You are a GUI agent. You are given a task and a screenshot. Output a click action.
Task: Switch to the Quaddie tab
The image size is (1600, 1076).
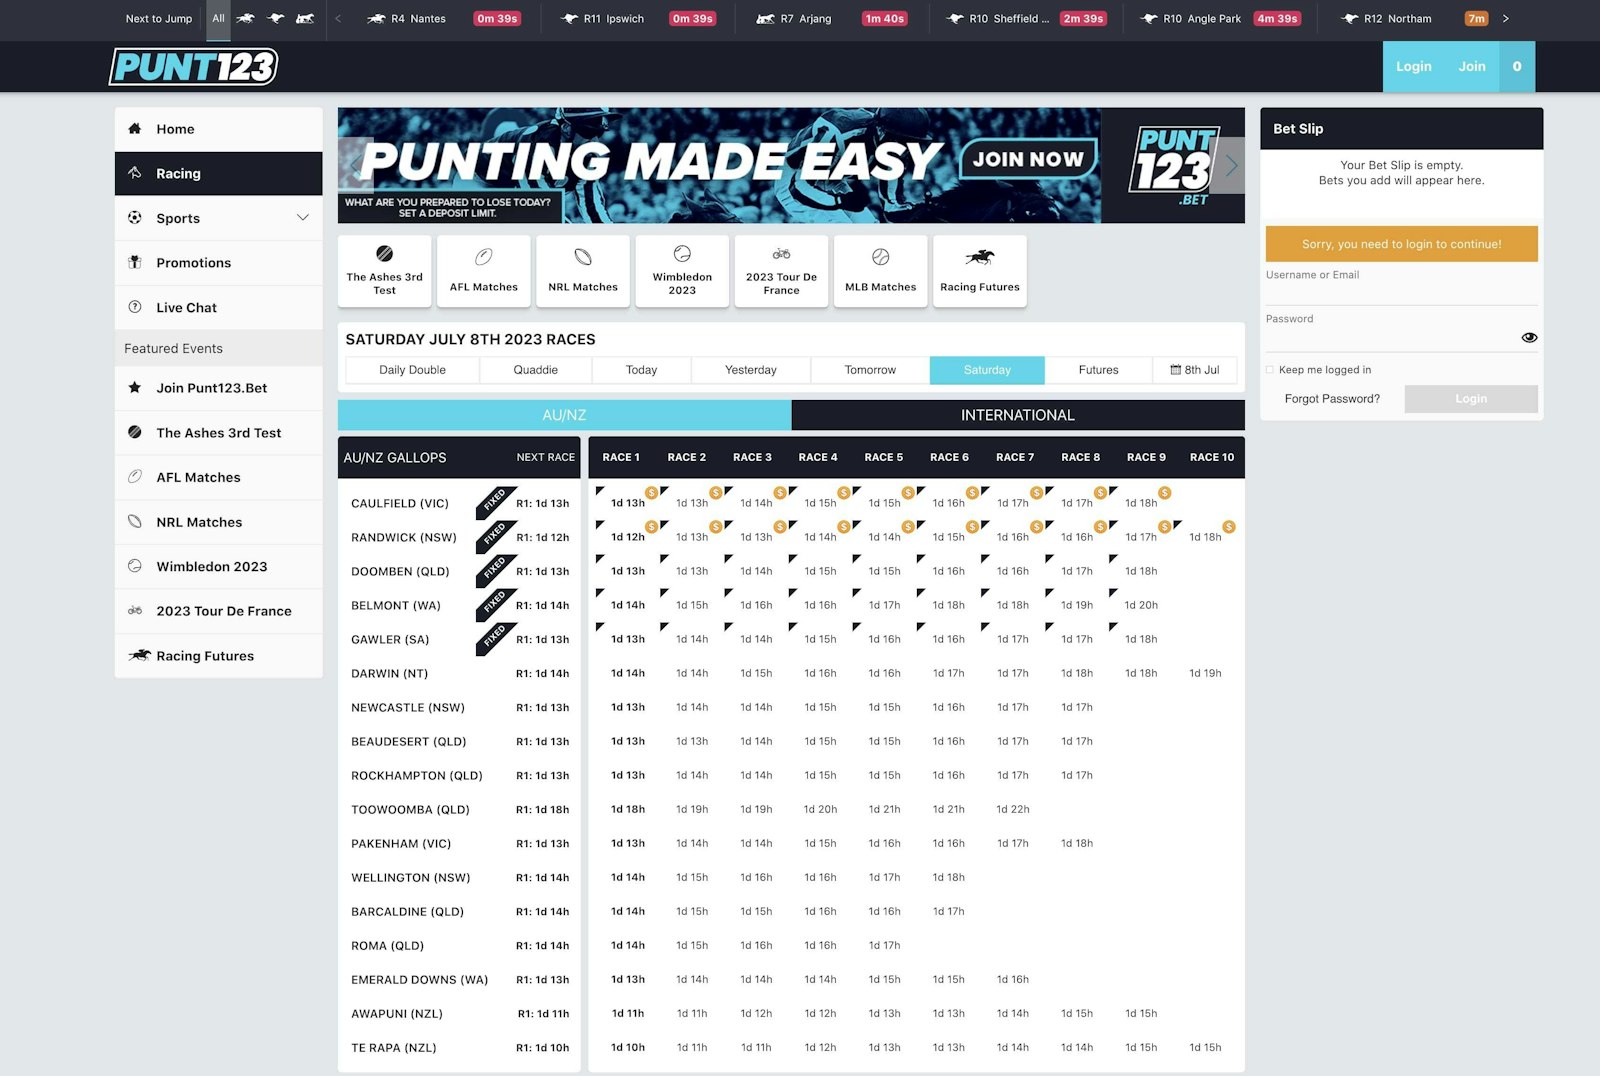click(x=535, y=370)
